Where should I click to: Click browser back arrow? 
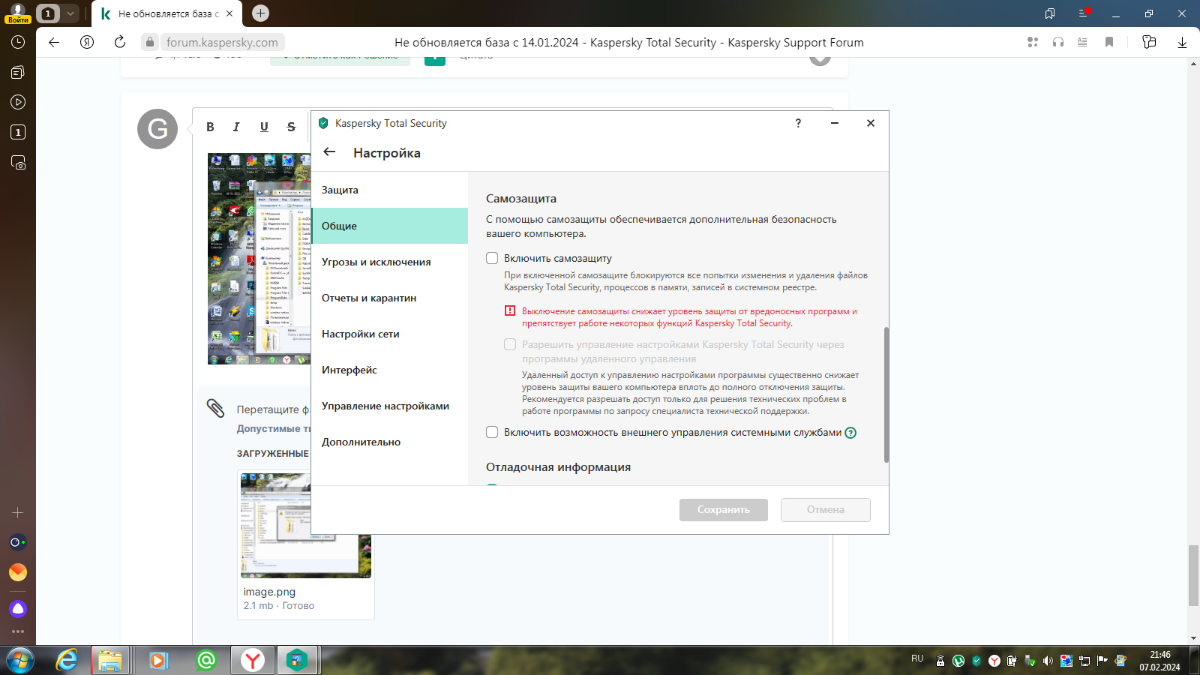(x=54, y=42)
